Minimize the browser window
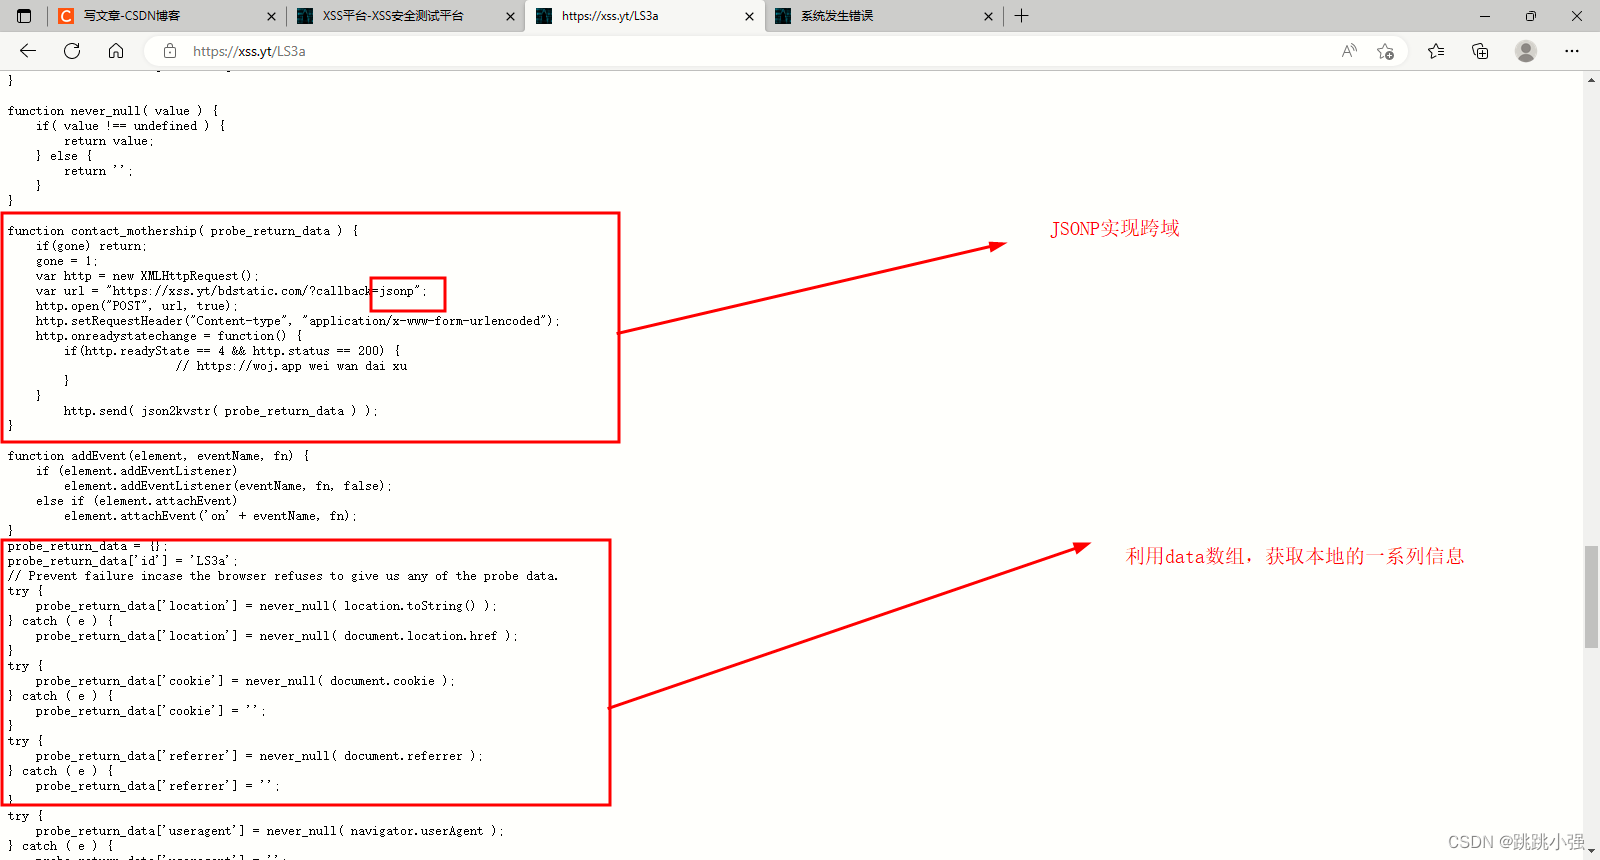Screen dimensions: 1600x860 [x=1484, y=16]
